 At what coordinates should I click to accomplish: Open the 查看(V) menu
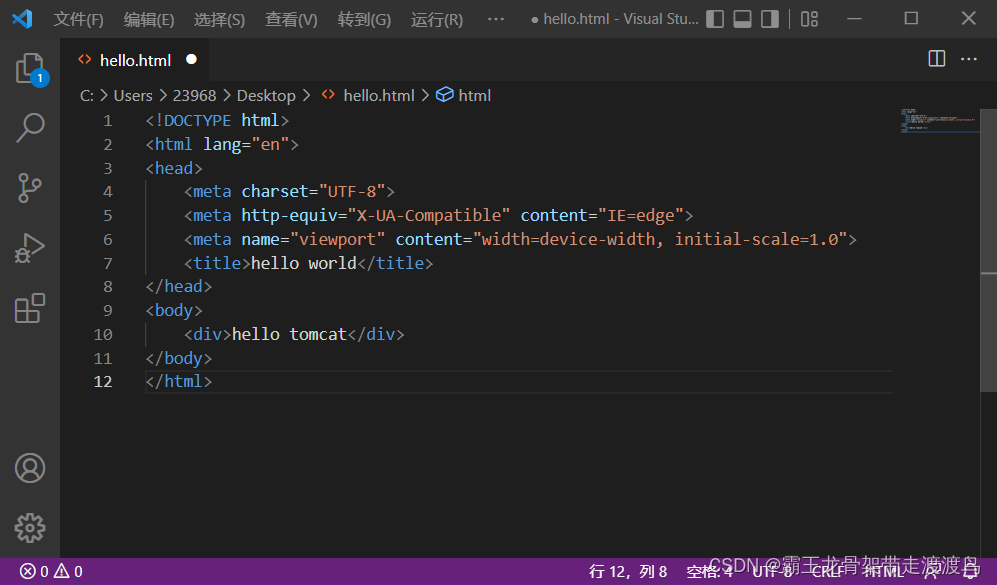coord(291,20)
